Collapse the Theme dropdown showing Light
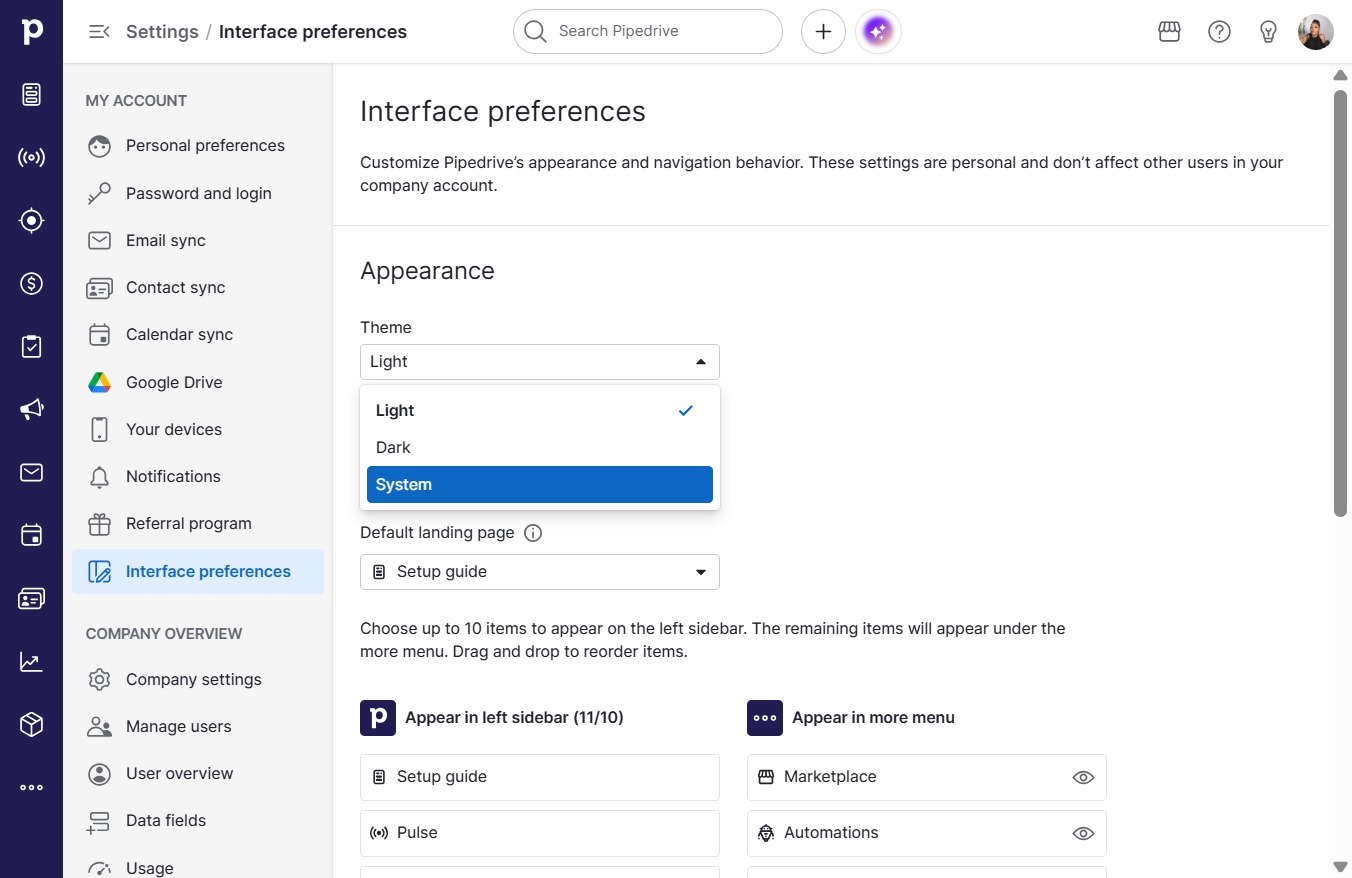Viewport: 1352px width, 878px height. 540,362
